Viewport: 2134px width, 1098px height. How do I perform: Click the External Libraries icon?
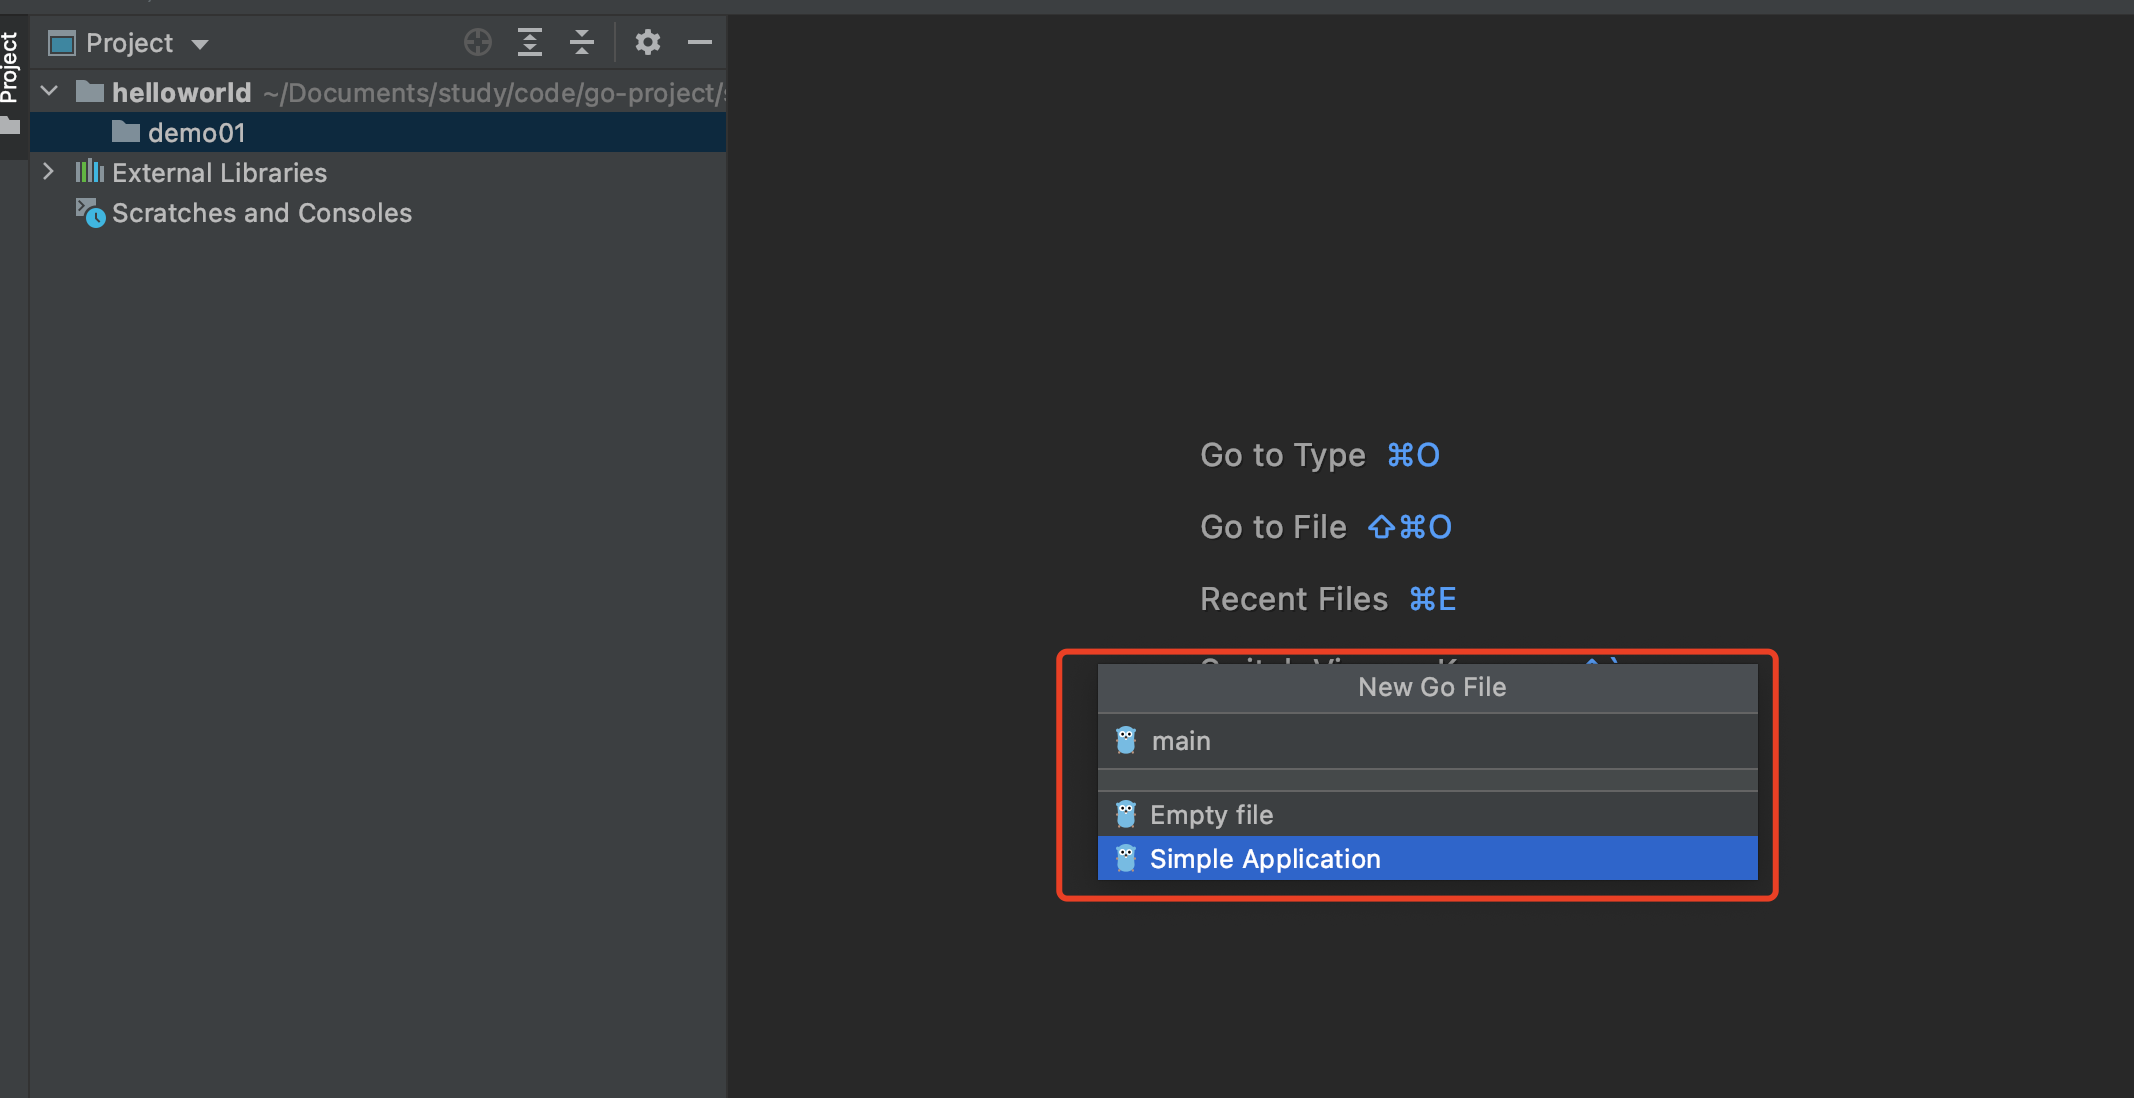(90, 172)
